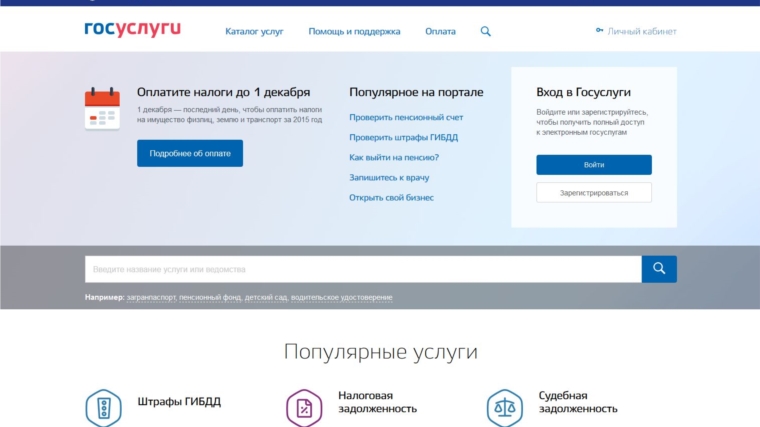
Task: Select example query водительское удостоверение
Action: coord(342,297)
